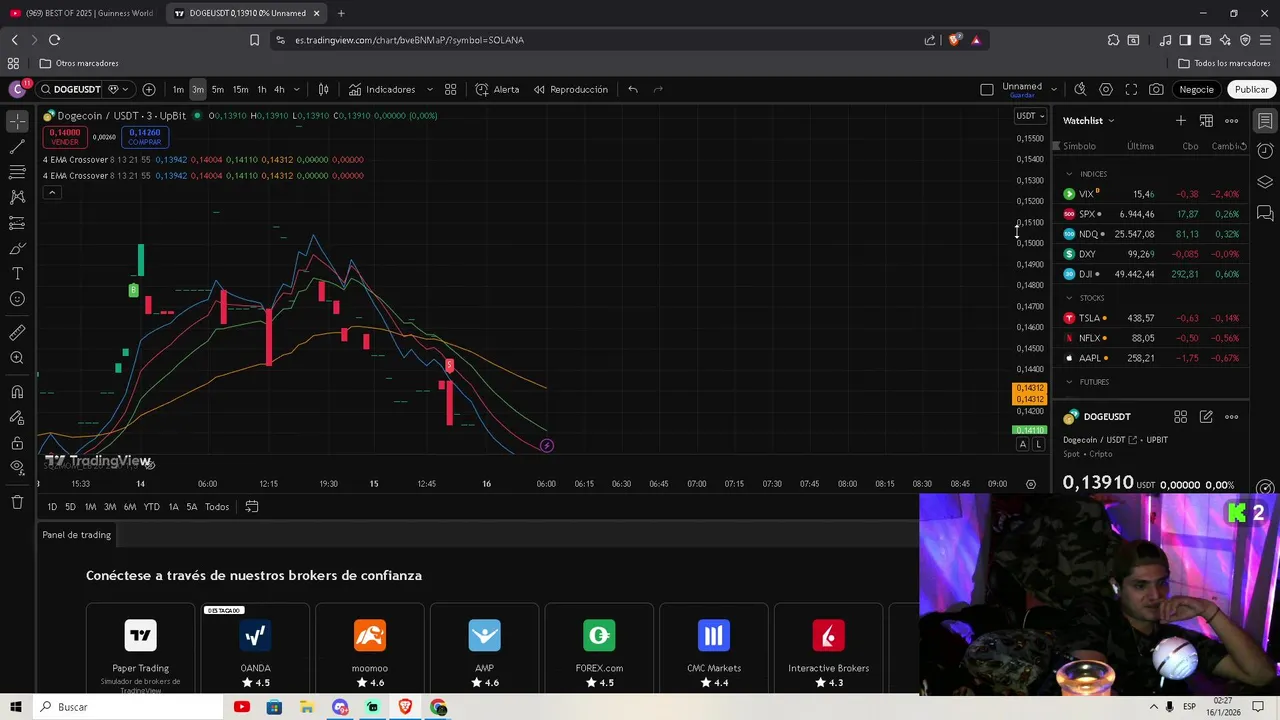Viewport: 1280px width, 720px height.
Task: Select the 15m timeframe
Action: (x=240, y=89)
